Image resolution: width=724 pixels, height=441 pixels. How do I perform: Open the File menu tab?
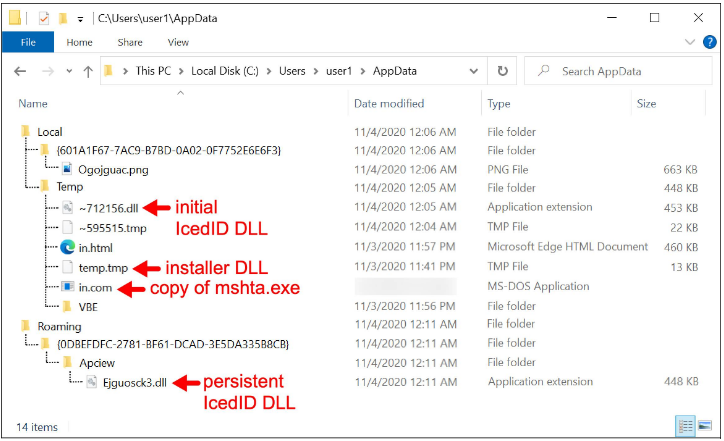pyautogui.click(x=27, y=42)
